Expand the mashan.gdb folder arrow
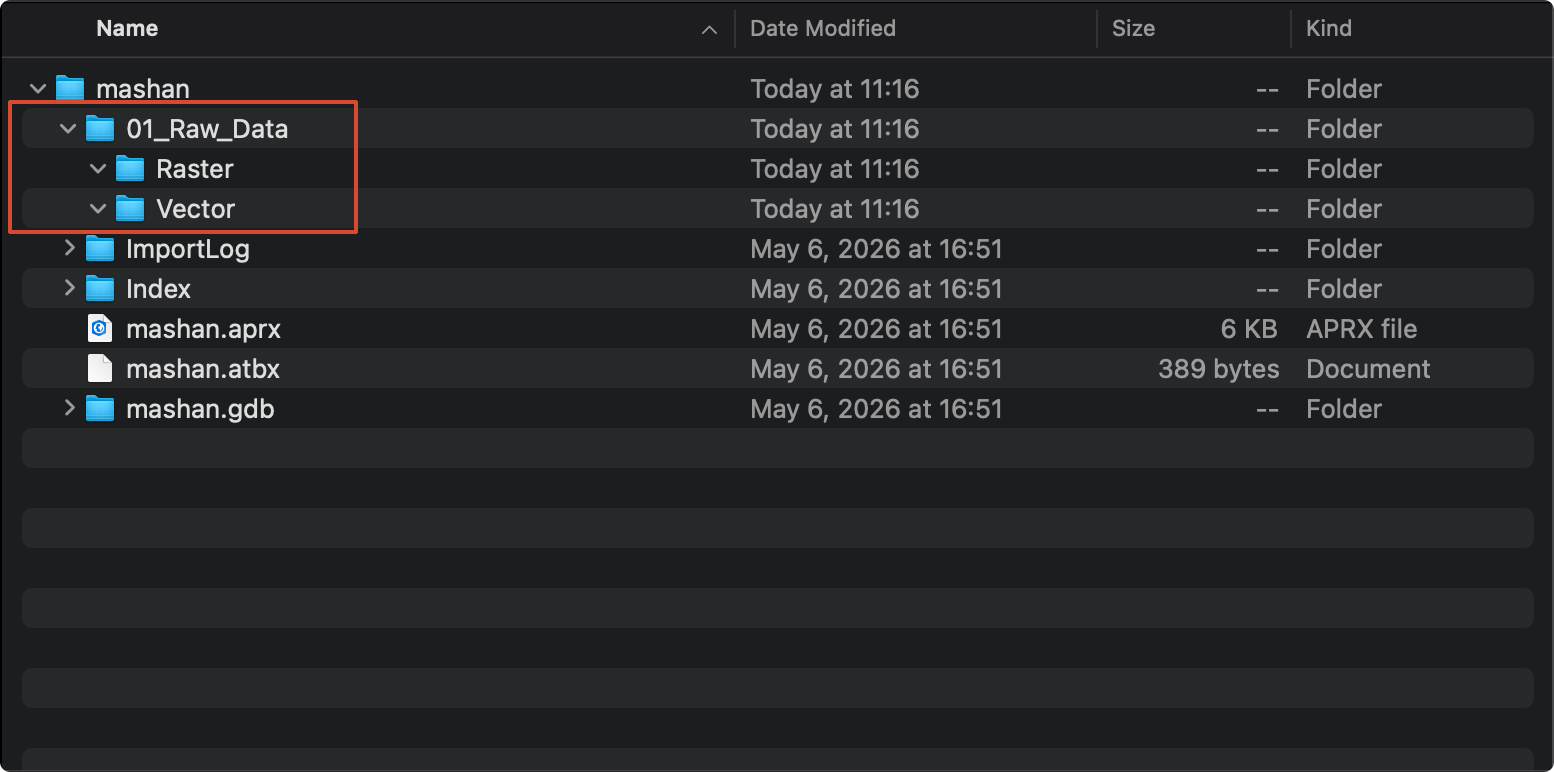1554x772 pixels. pyautogui.click(x=69, y=408)
